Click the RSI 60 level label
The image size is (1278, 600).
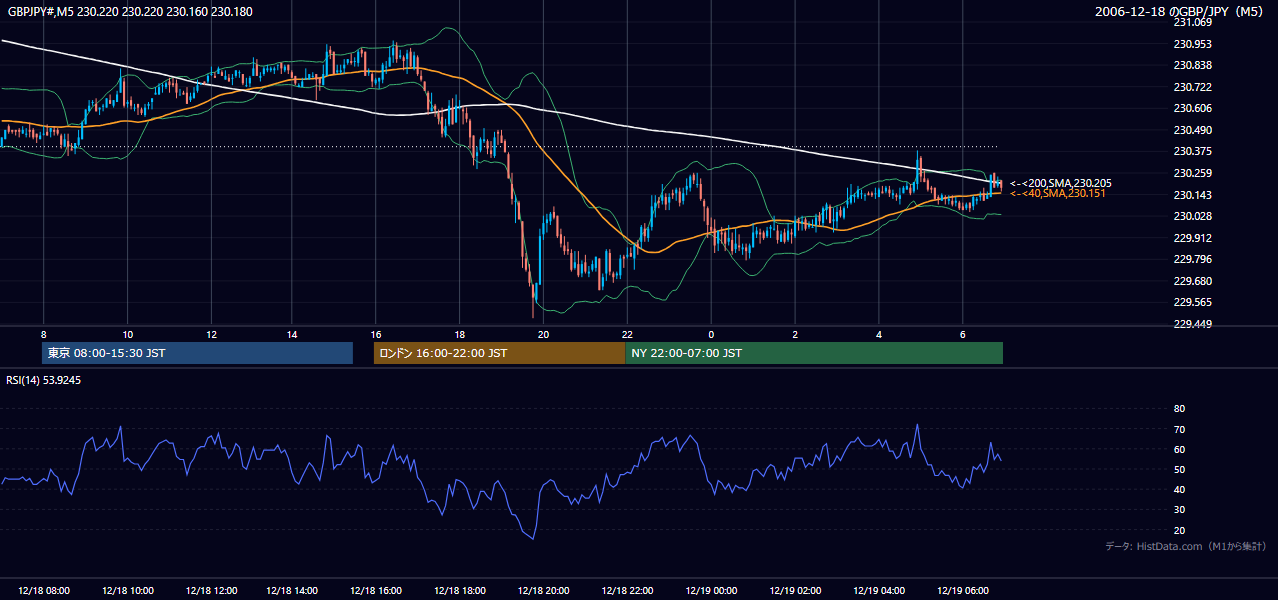(1179, 449)
